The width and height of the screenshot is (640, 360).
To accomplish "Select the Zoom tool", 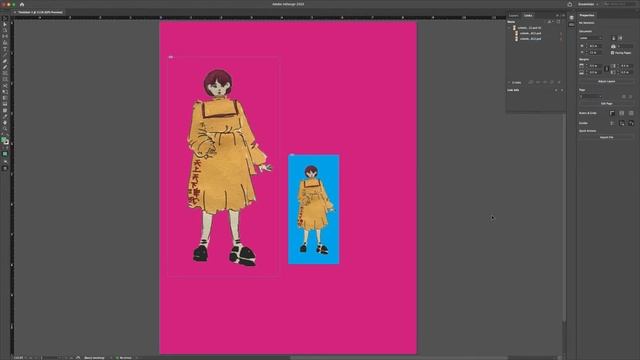I will click(x=5, y=129).
